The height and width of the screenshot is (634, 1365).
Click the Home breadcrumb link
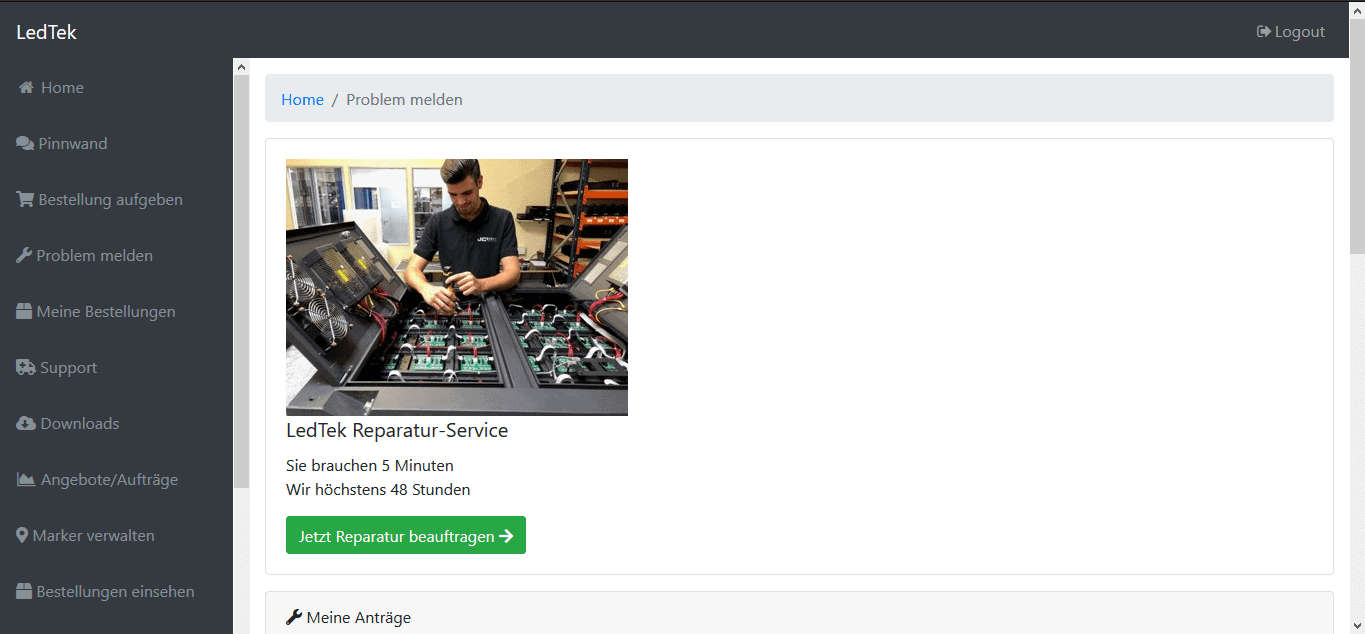[x=302, y=100]
